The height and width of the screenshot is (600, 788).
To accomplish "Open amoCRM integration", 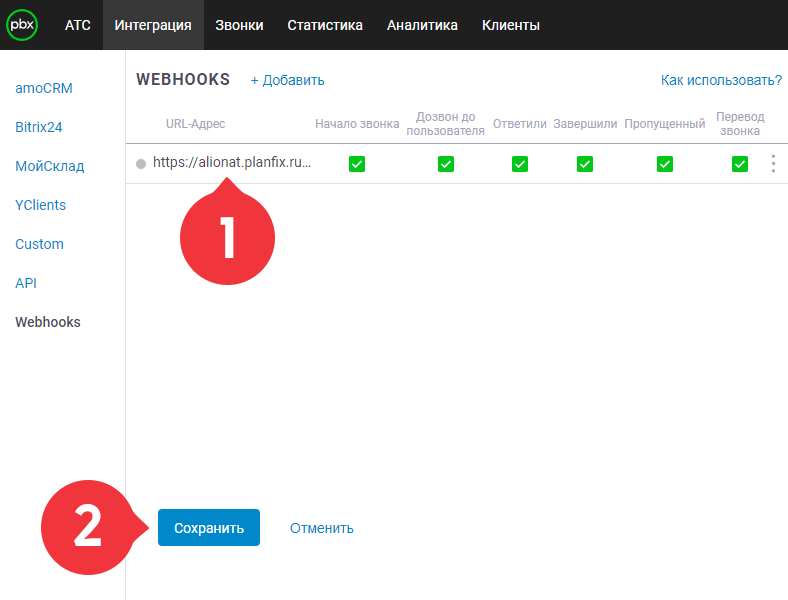I will pos(44,88).
